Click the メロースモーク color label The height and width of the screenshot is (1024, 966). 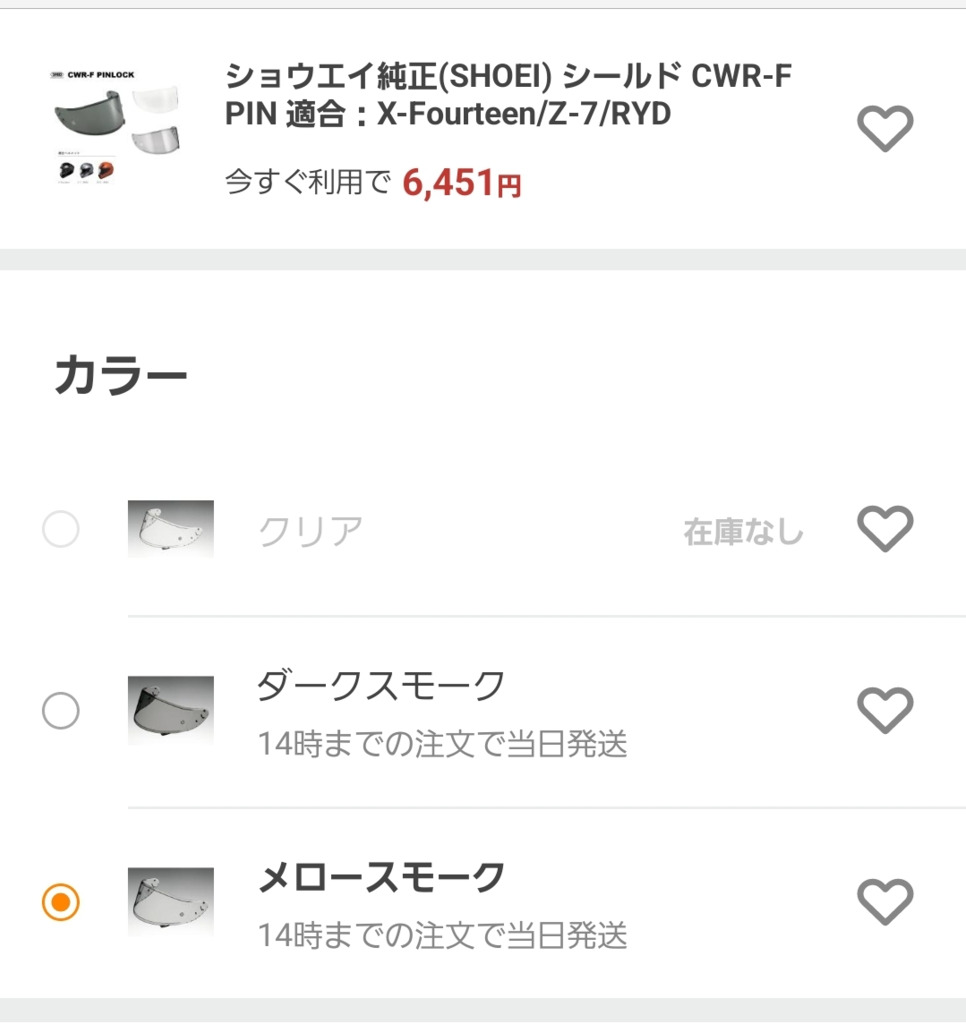381,877
